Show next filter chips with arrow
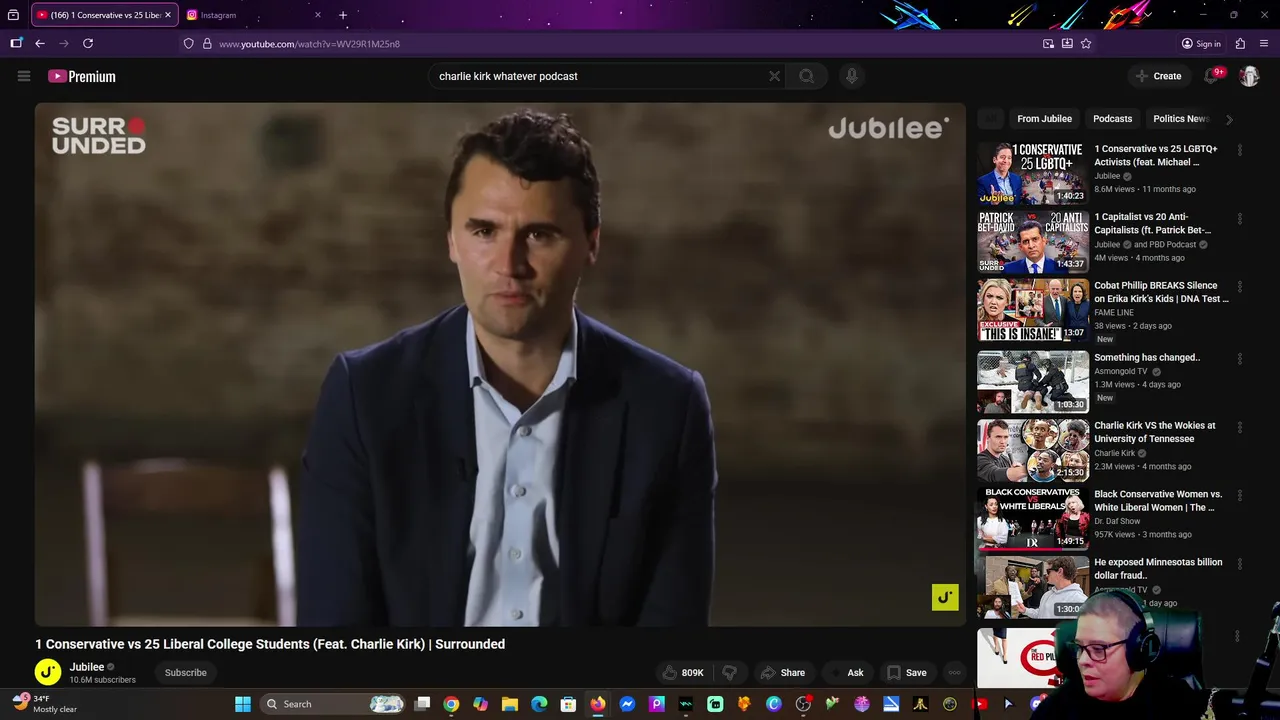This screenshot has height=720, width=1280. click(x=1229, y=119)
